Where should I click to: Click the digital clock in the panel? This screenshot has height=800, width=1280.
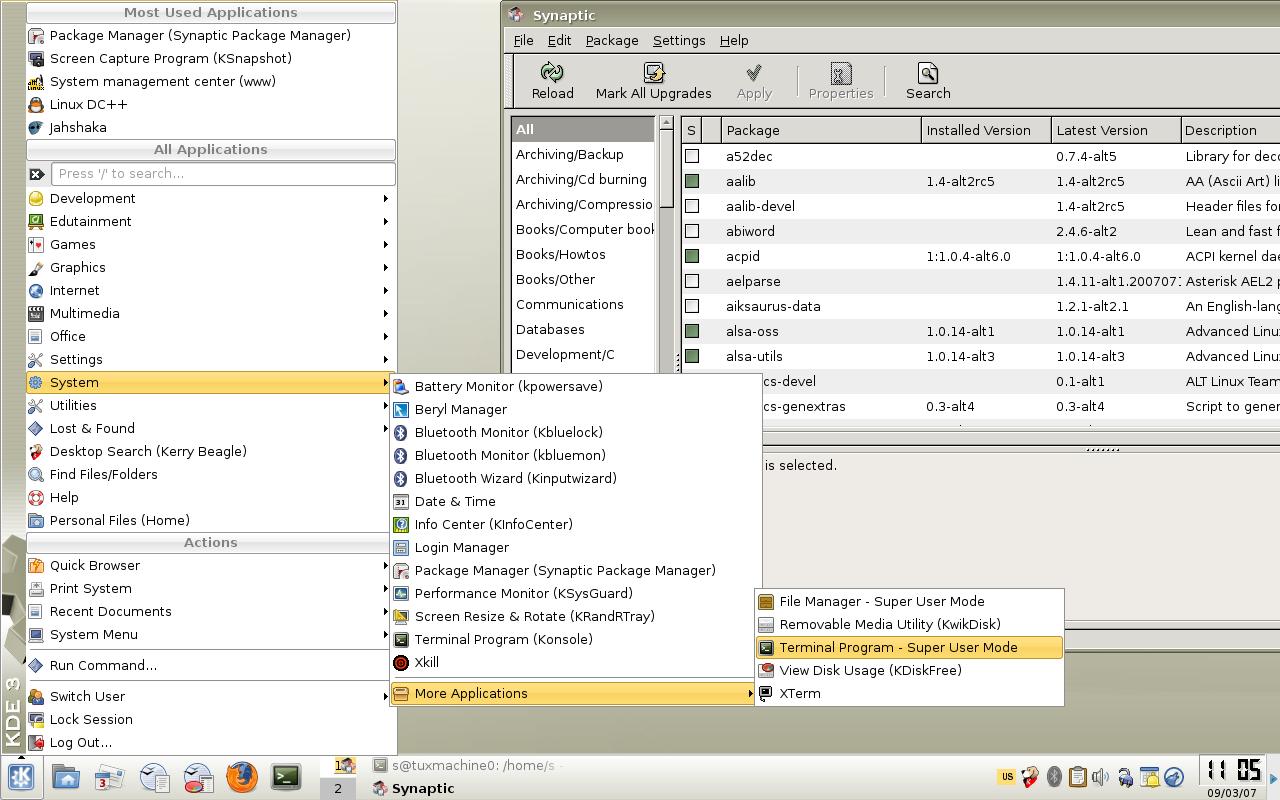pyautogui.click(x=1232, y=771)
